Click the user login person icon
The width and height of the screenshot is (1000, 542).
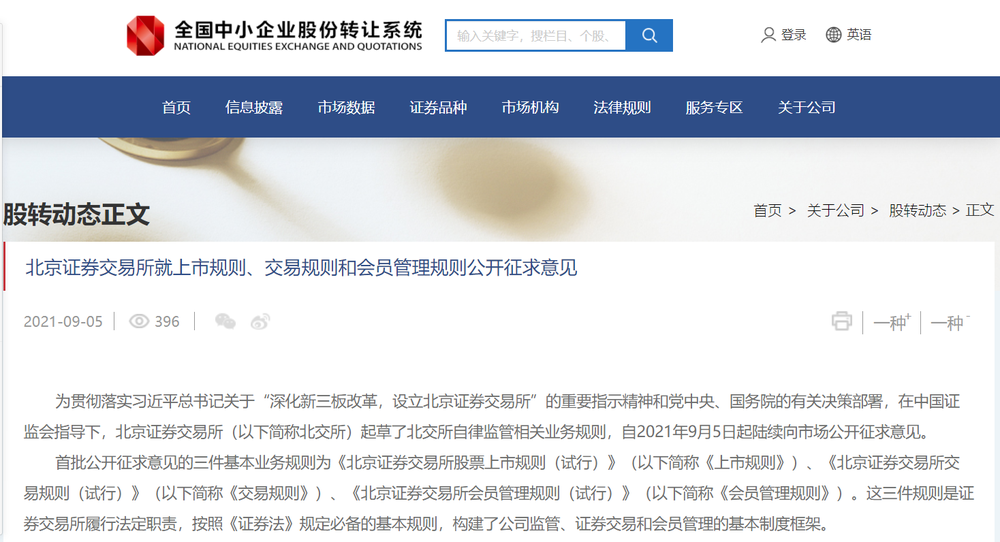click(x=768, y=35)
